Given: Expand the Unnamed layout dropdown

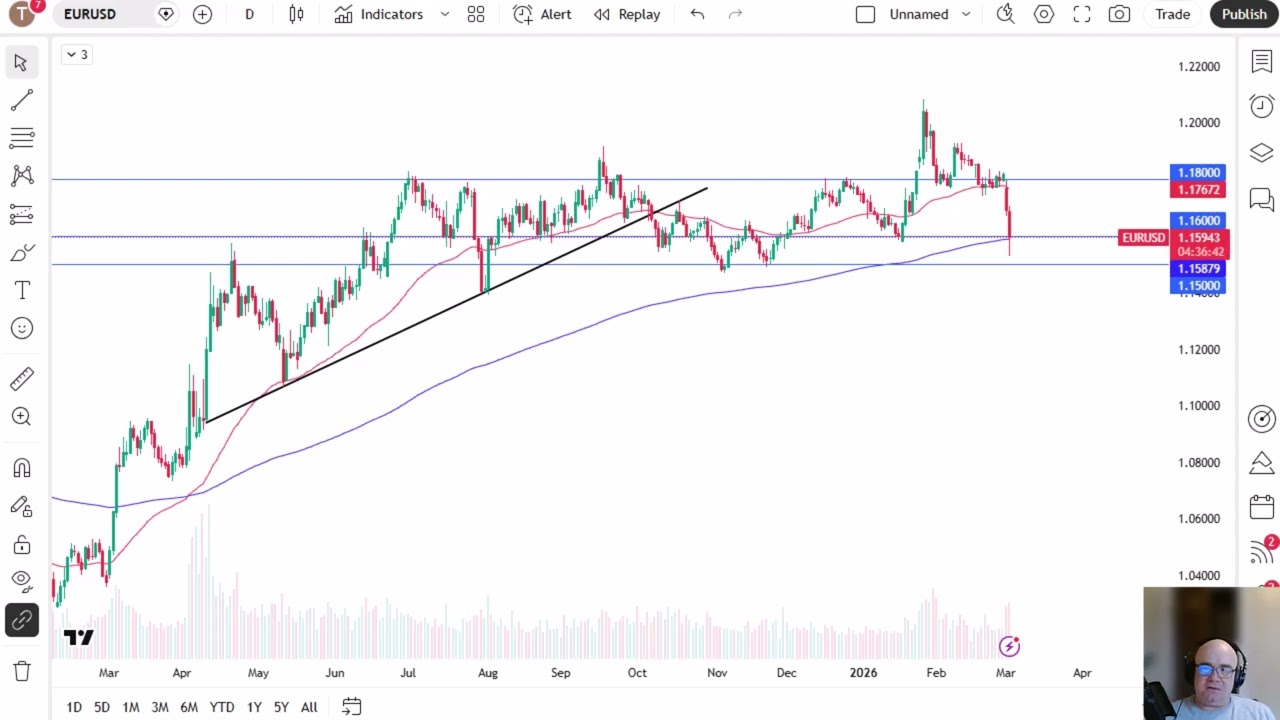Looking at the screenshot, I should [x=966, y=14].
